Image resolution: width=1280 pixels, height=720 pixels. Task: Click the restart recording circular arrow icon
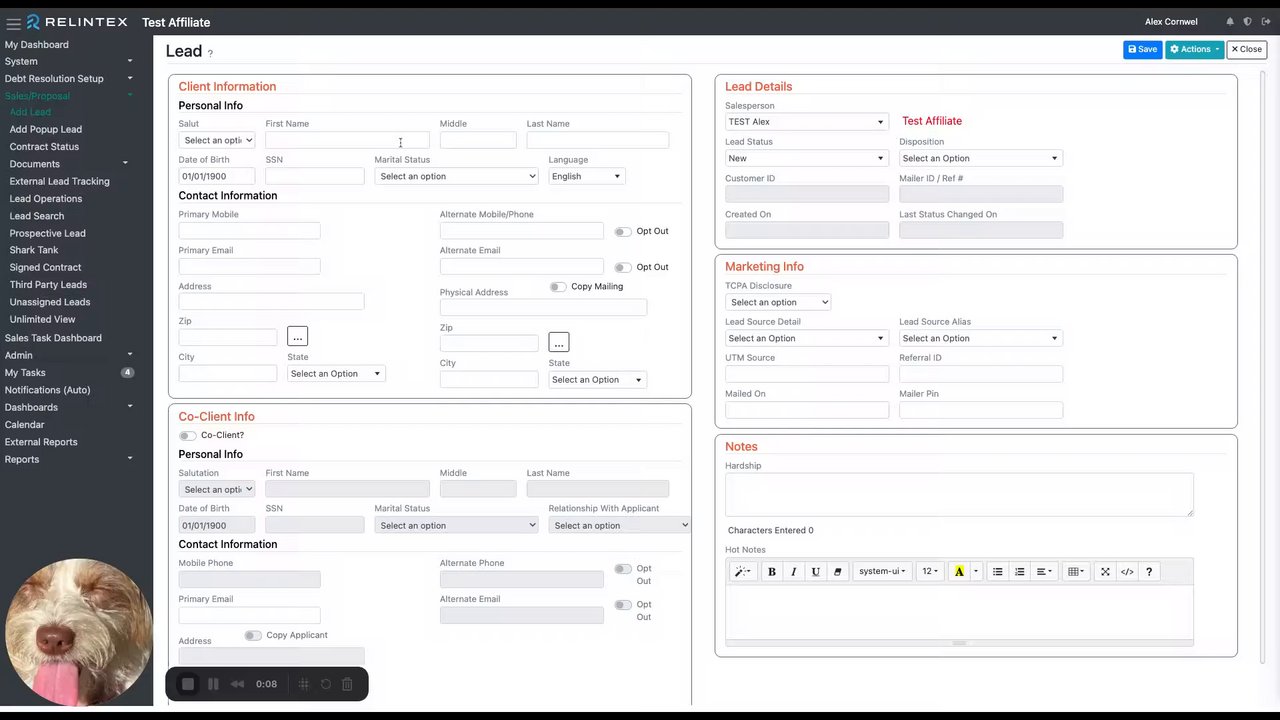pos(325,684)
